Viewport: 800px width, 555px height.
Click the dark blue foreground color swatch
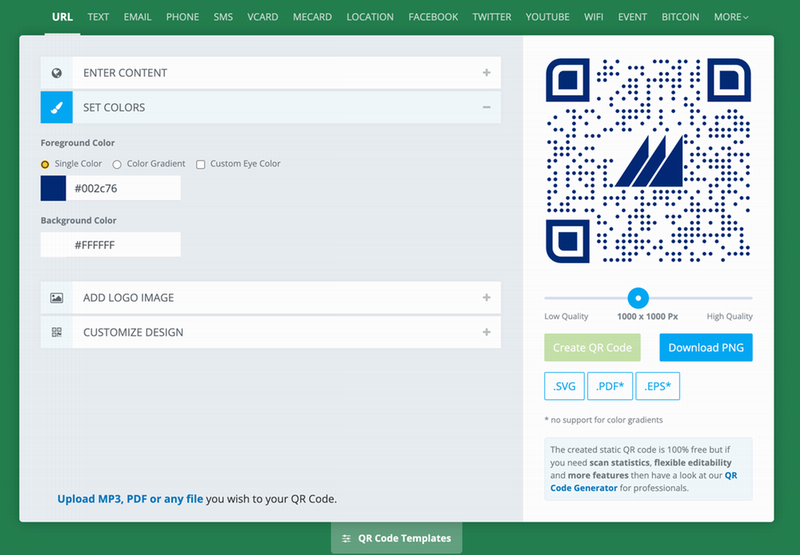point(53,188)
